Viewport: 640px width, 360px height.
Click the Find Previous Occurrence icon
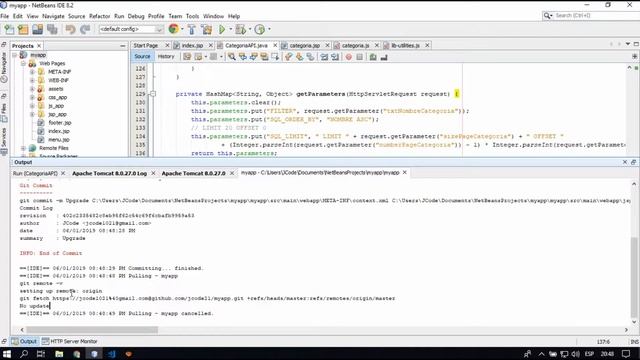(243, 57)
